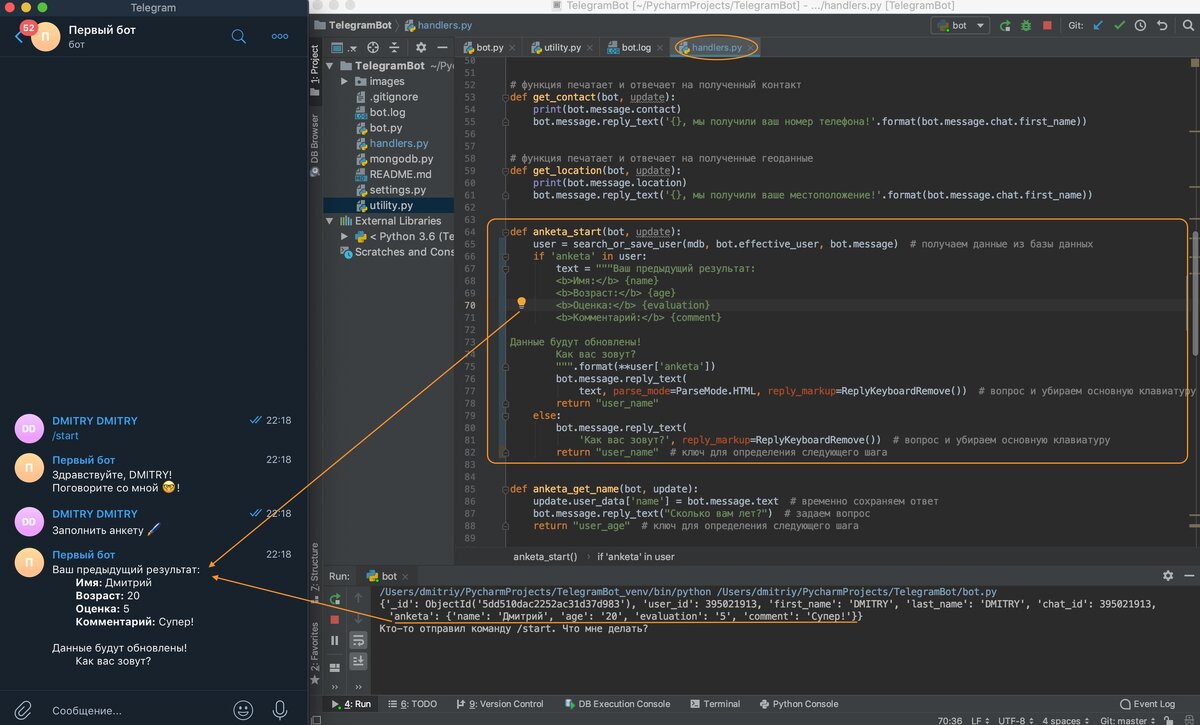Open the Project view selector dropdown

(345, 47)
